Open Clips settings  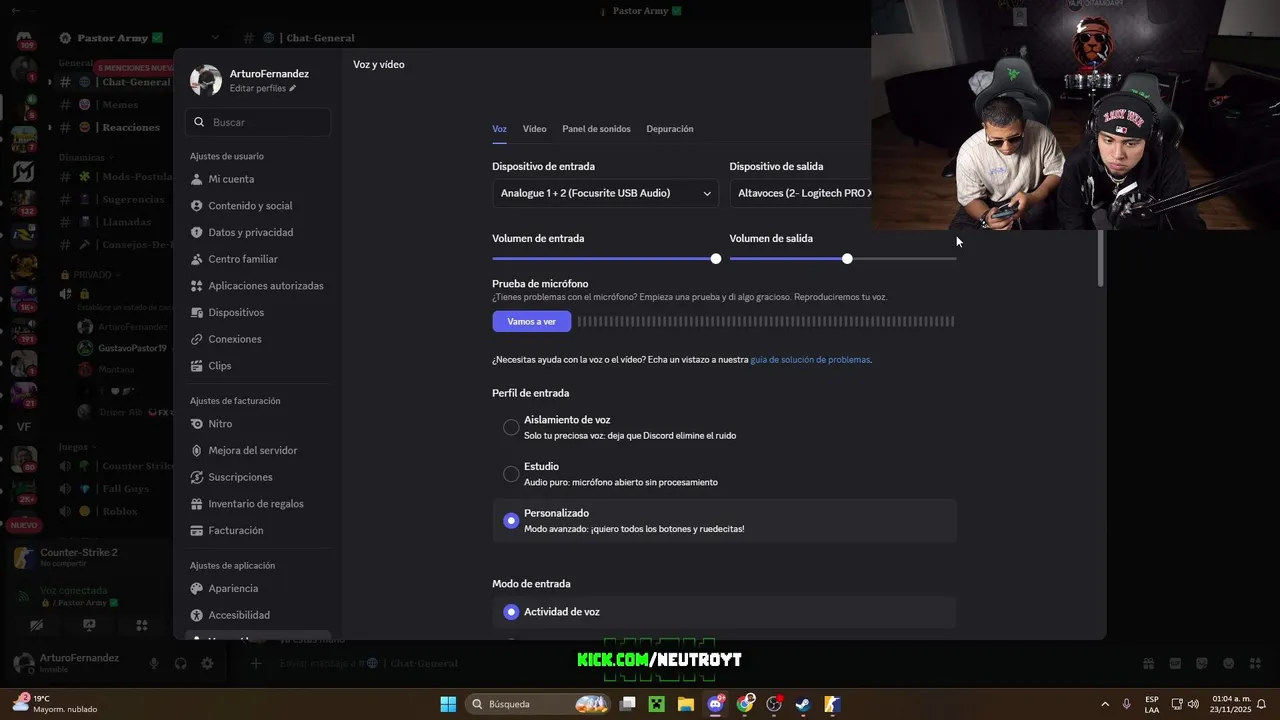click(x=257, y=366)
